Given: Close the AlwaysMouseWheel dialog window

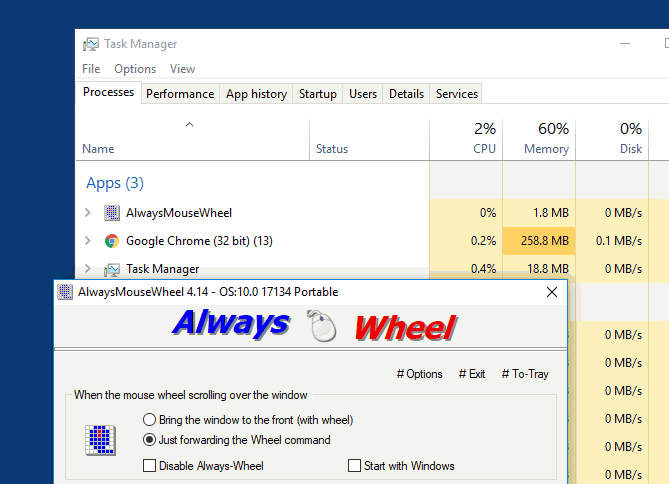Looking at the screenshot, I should coord(552,292).
